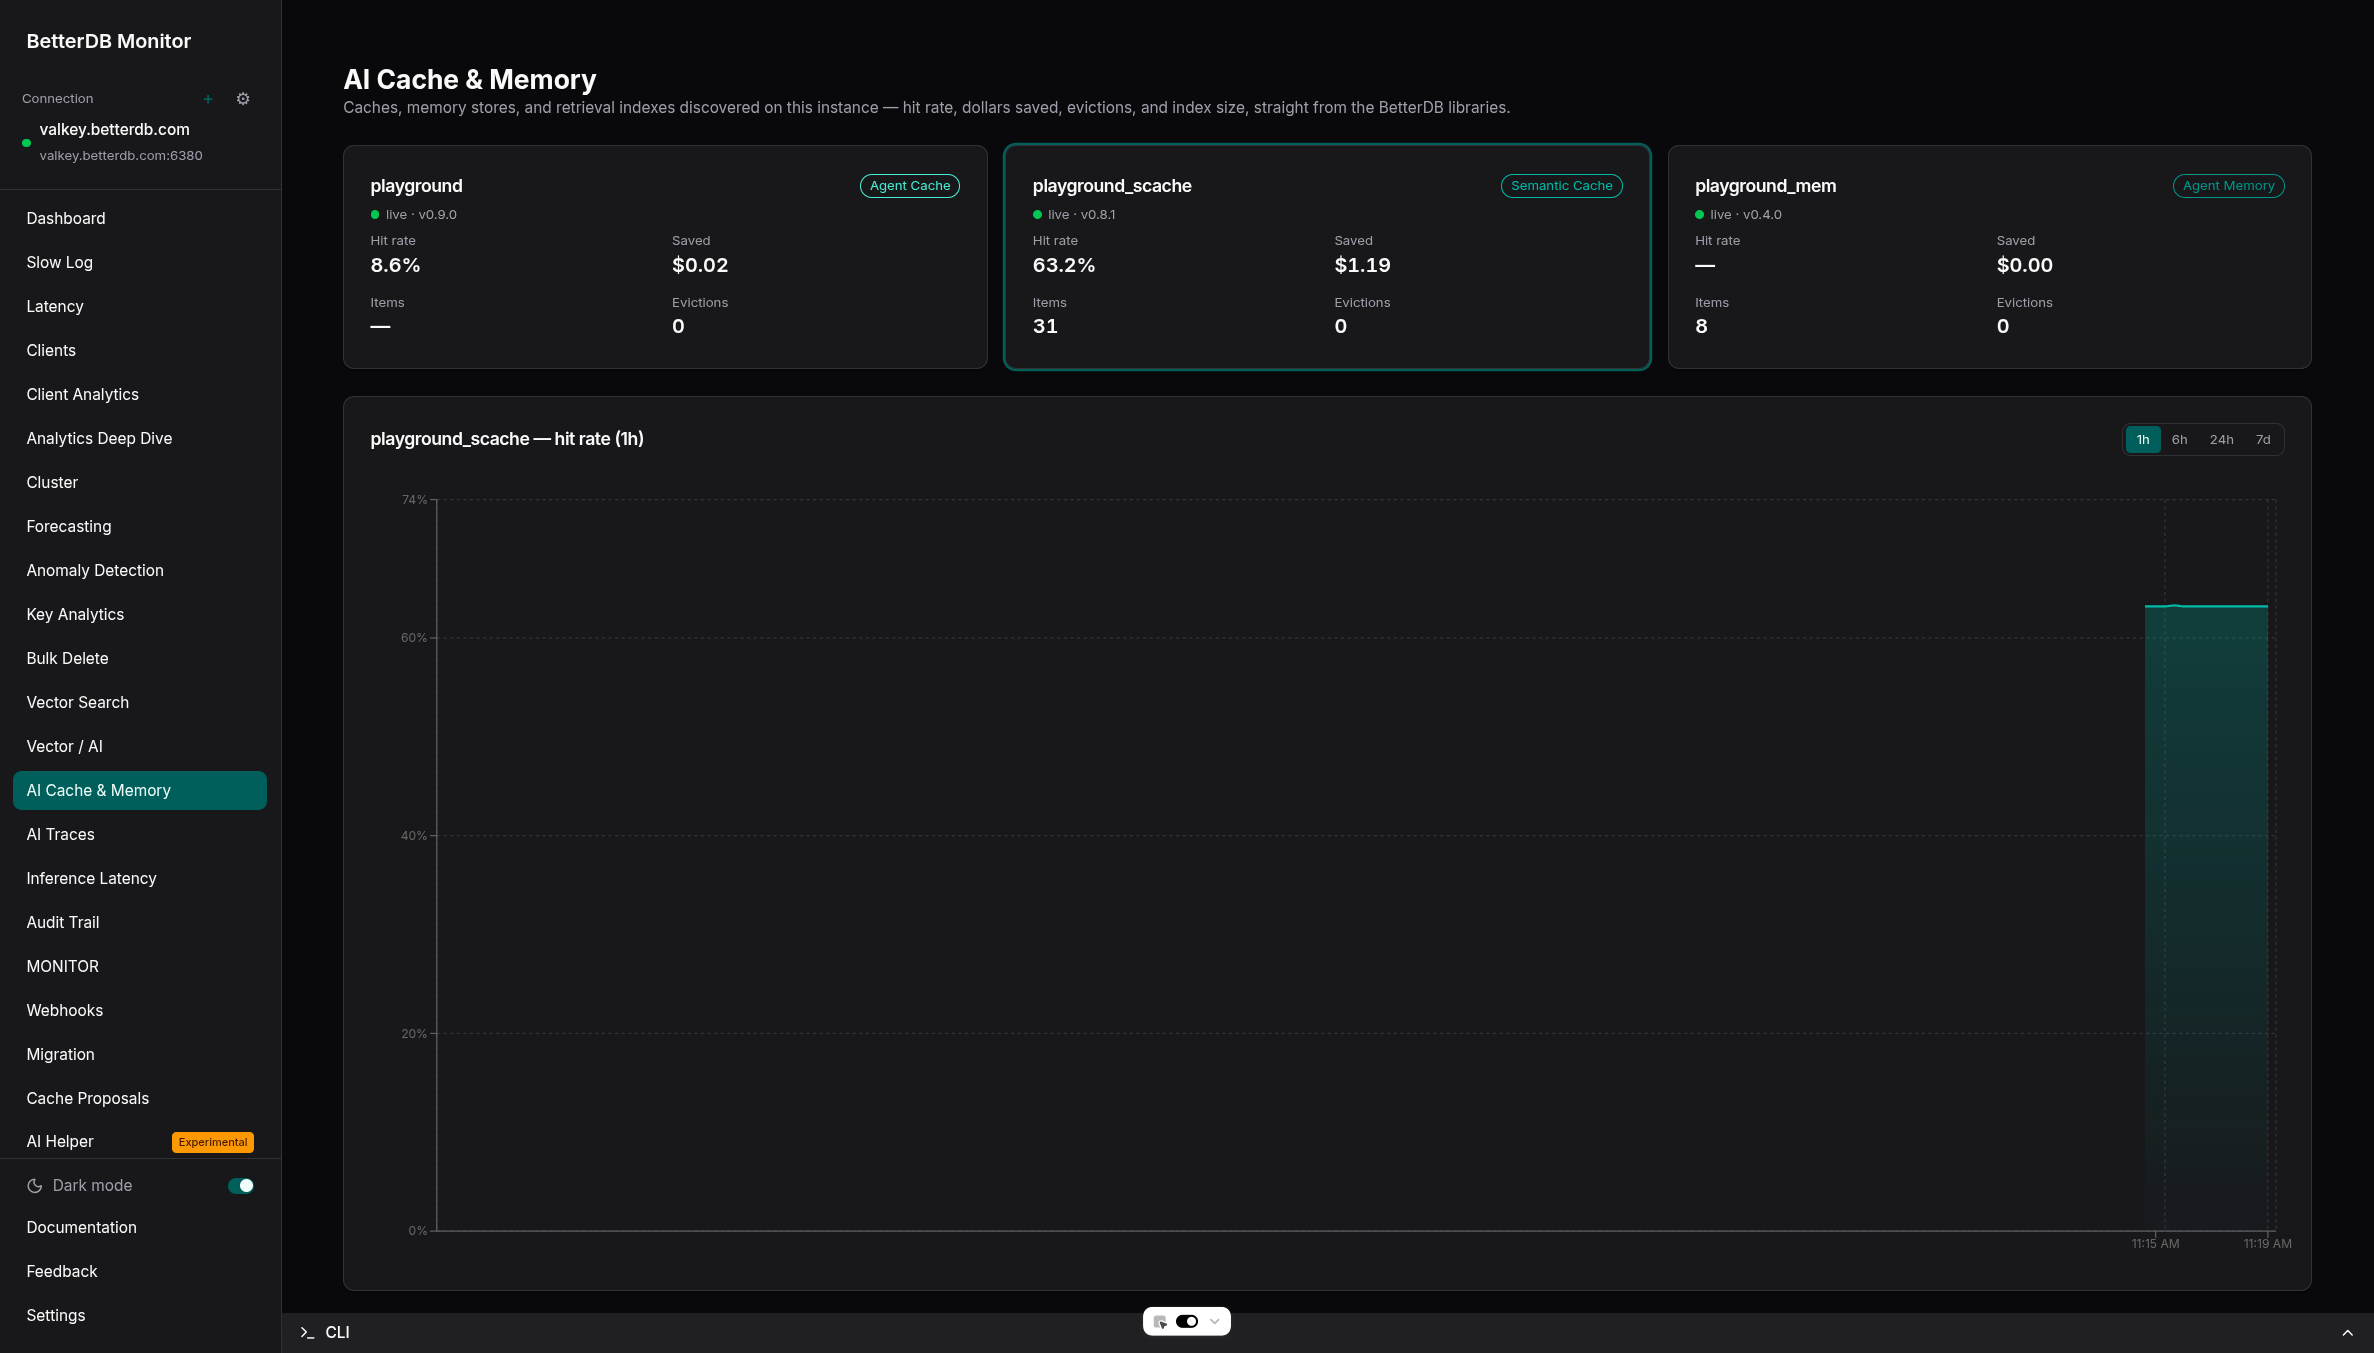This screenshot has height=1353, width=2374.
Task: Click the 'live · v0.9.0' status text
Action: [x=421, y=215]
